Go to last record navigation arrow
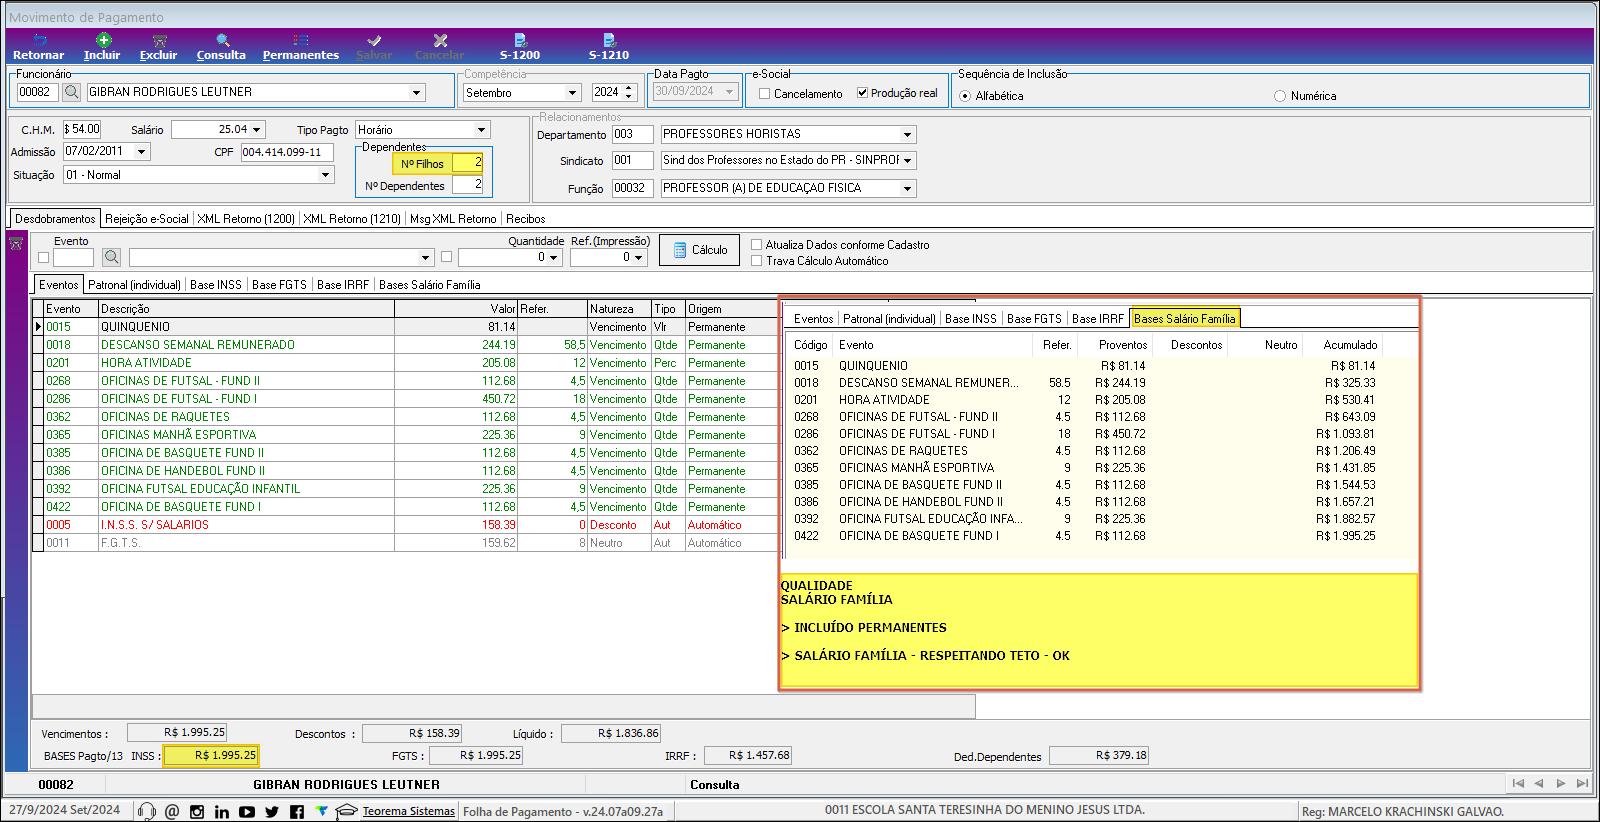The width and height of the screenshot is (1600, 822). 1581,783
